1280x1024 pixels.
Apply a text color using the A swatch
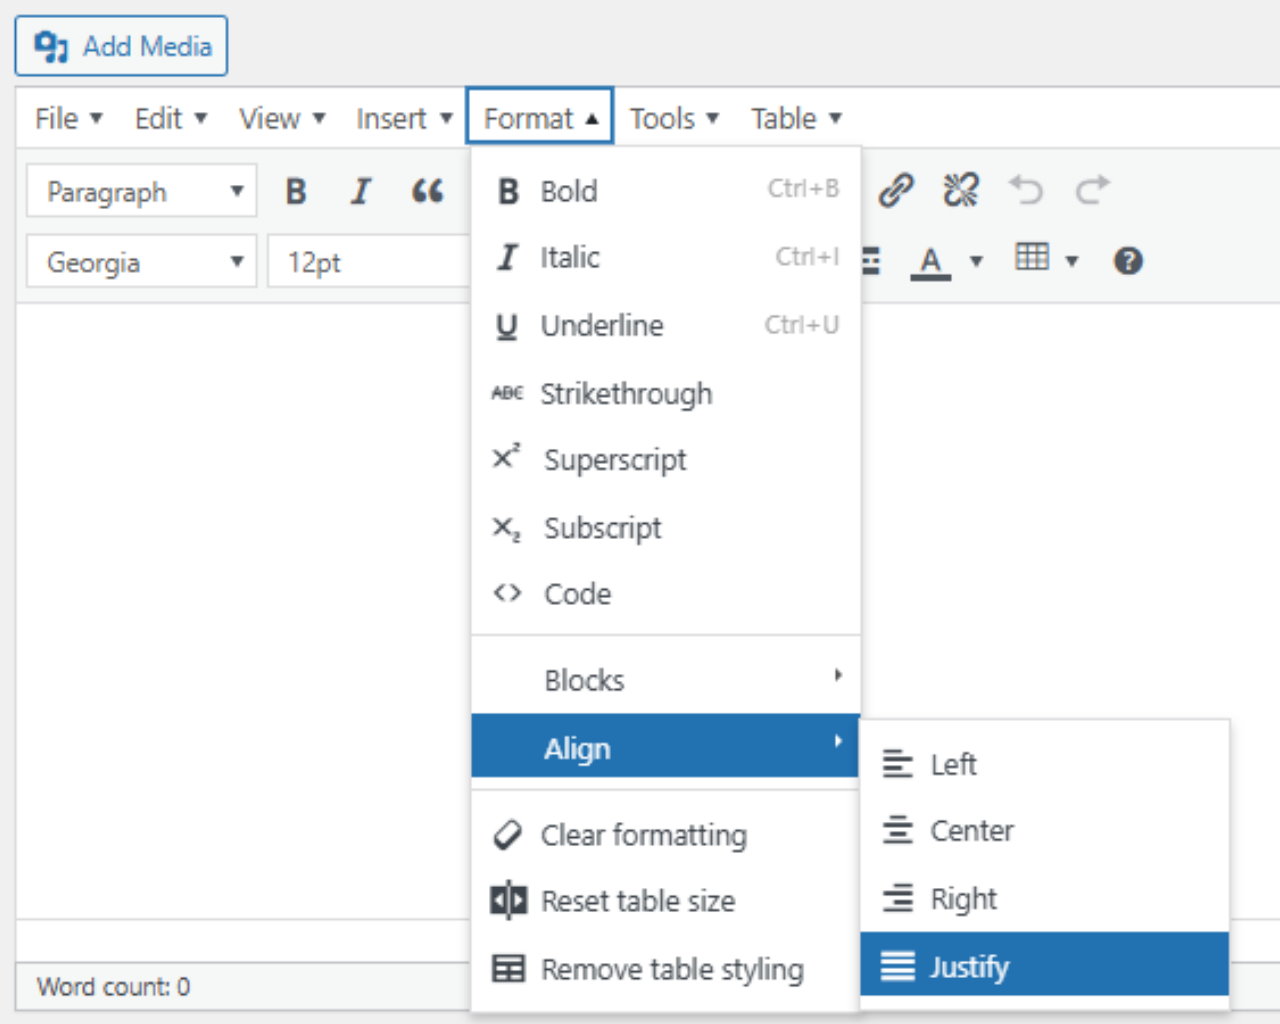(x=931, y=261)
